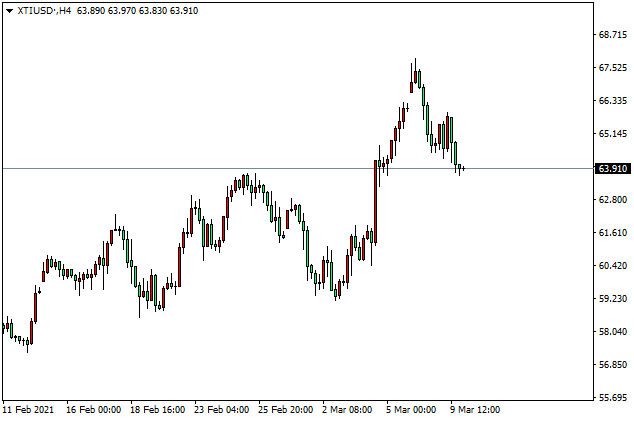
Task: Click the 25 Feb 20:00 time label
Action: pyautogui.click(x=285, y=410)
